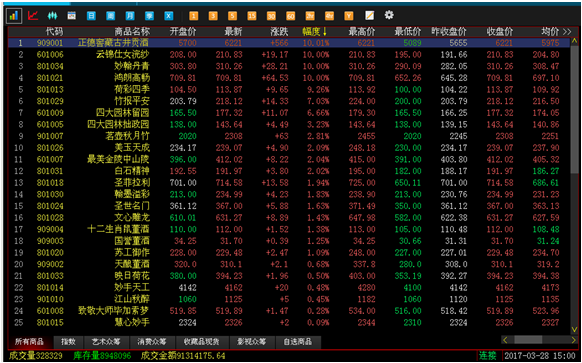Switch to the red line chart view
The image size is (582, 363).
33,16
